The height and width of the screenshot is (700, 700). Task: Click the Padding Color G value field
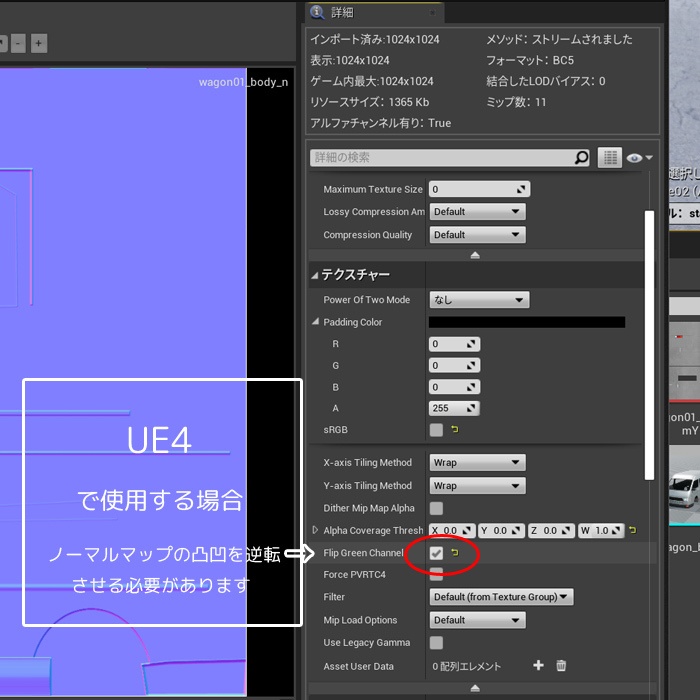[x=454, y=366]
